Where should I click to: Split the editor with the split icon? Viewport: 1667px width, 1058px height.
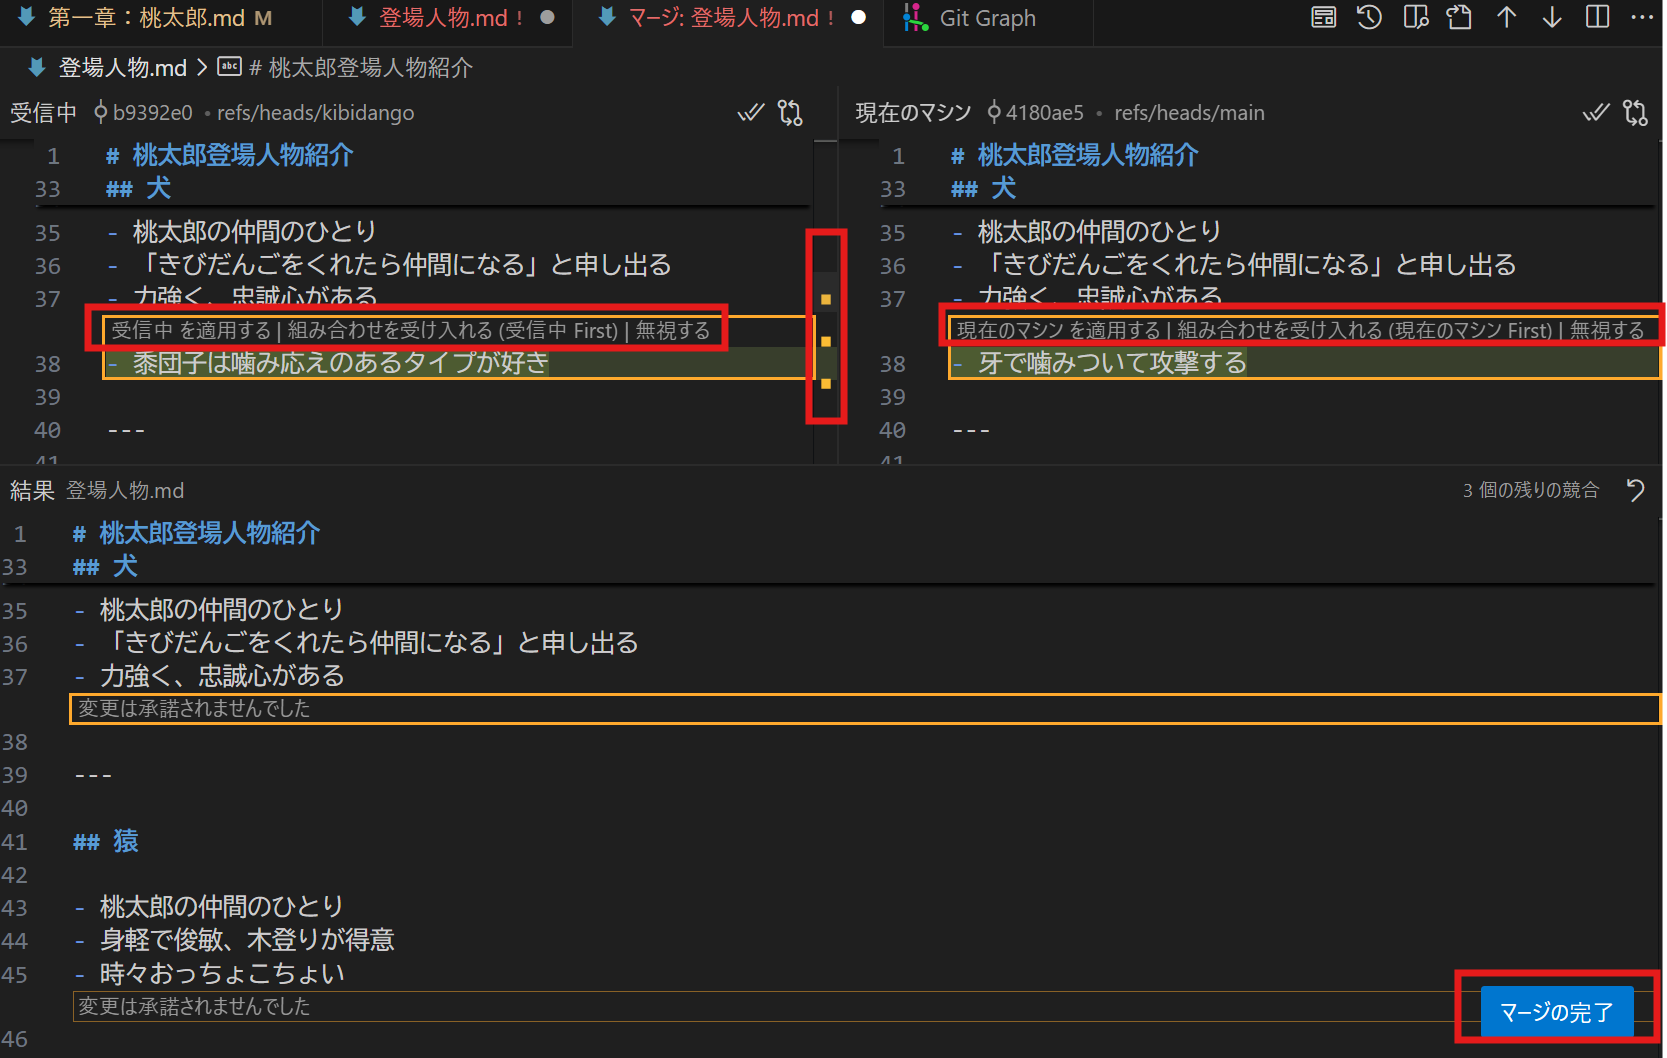[1598, 18]
